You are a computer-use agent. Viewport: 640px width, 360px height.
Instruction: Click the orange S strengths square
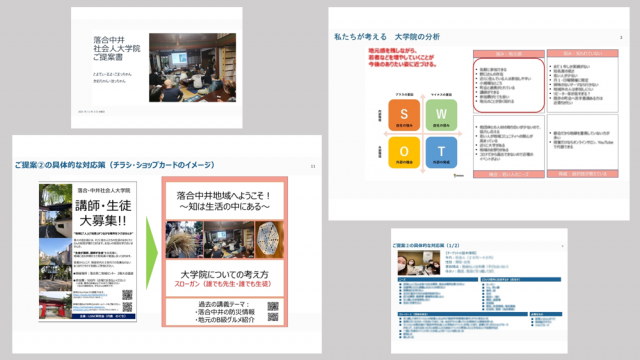coord(404,115)
